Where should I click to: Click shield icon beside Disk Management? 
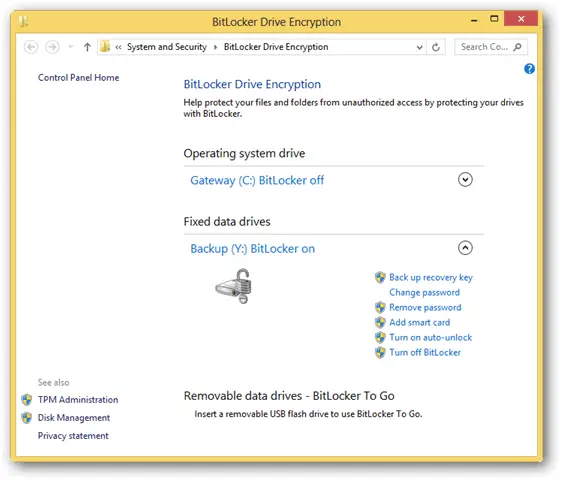point(26,417)
